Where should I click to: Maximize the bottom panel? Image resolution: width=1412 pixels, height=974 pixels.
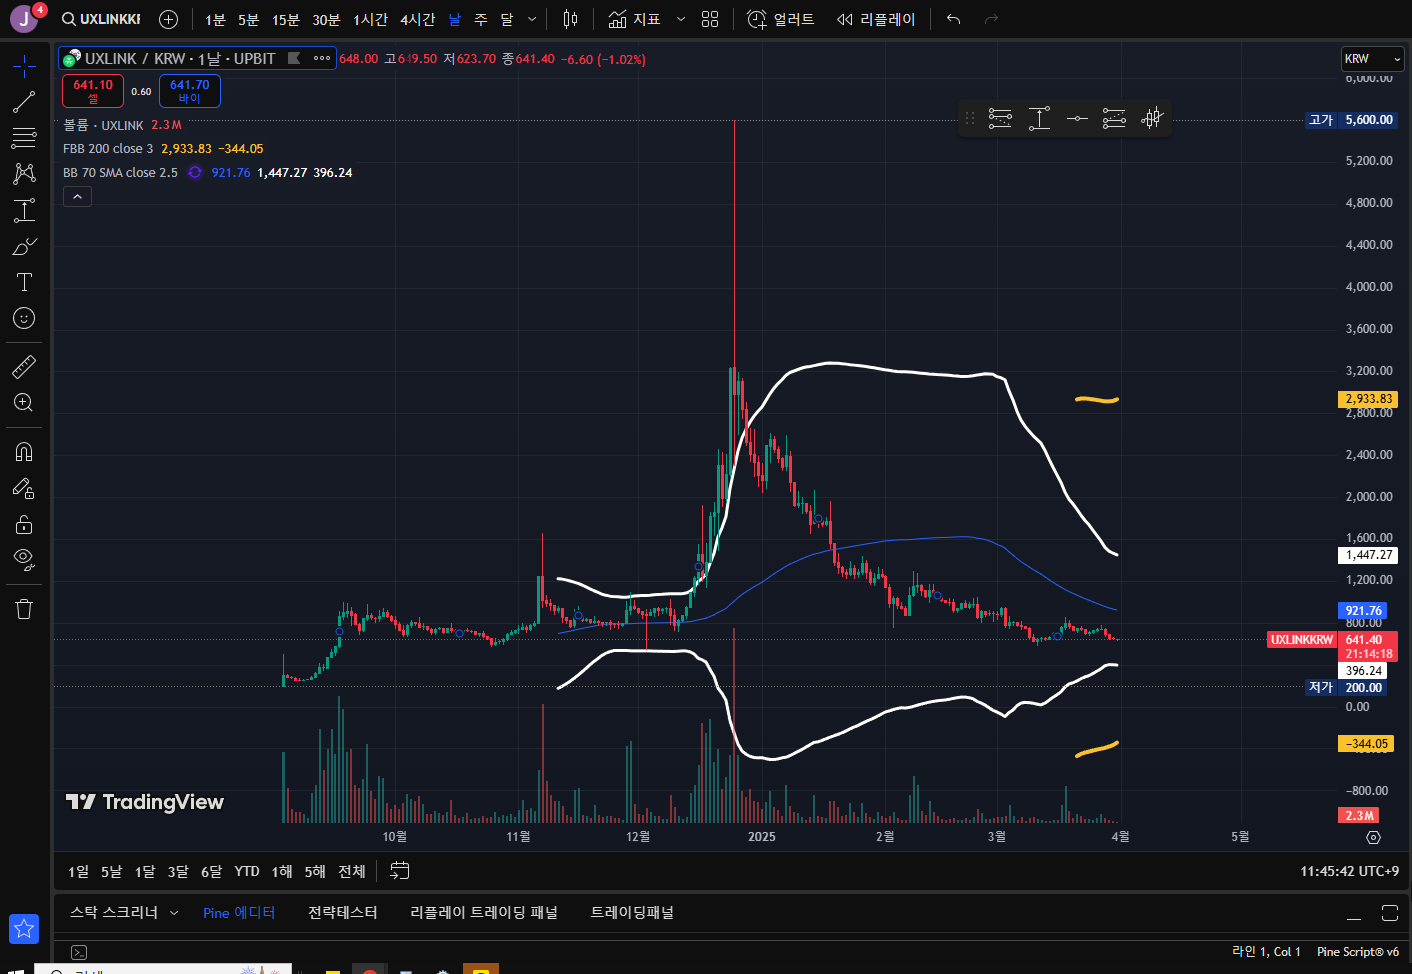(1389, 912)
